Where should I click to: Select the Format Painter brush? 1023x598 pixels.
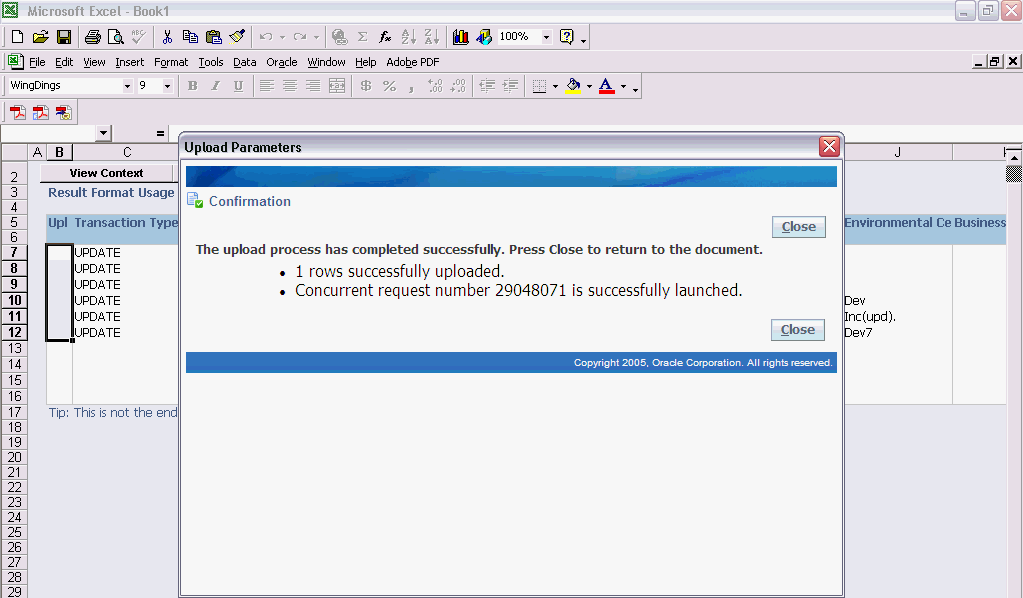(x=237, y=37)
